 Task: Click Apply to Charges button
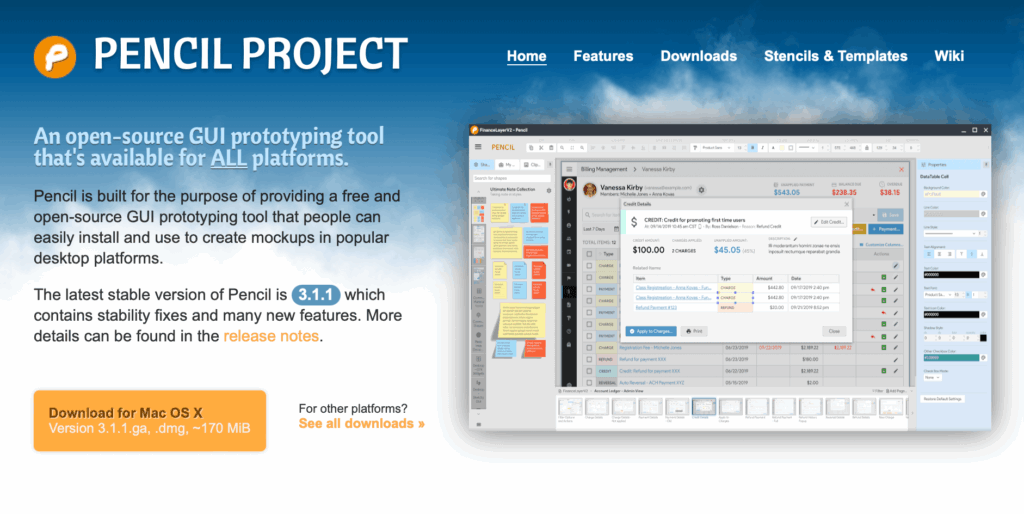click(651, 332)
